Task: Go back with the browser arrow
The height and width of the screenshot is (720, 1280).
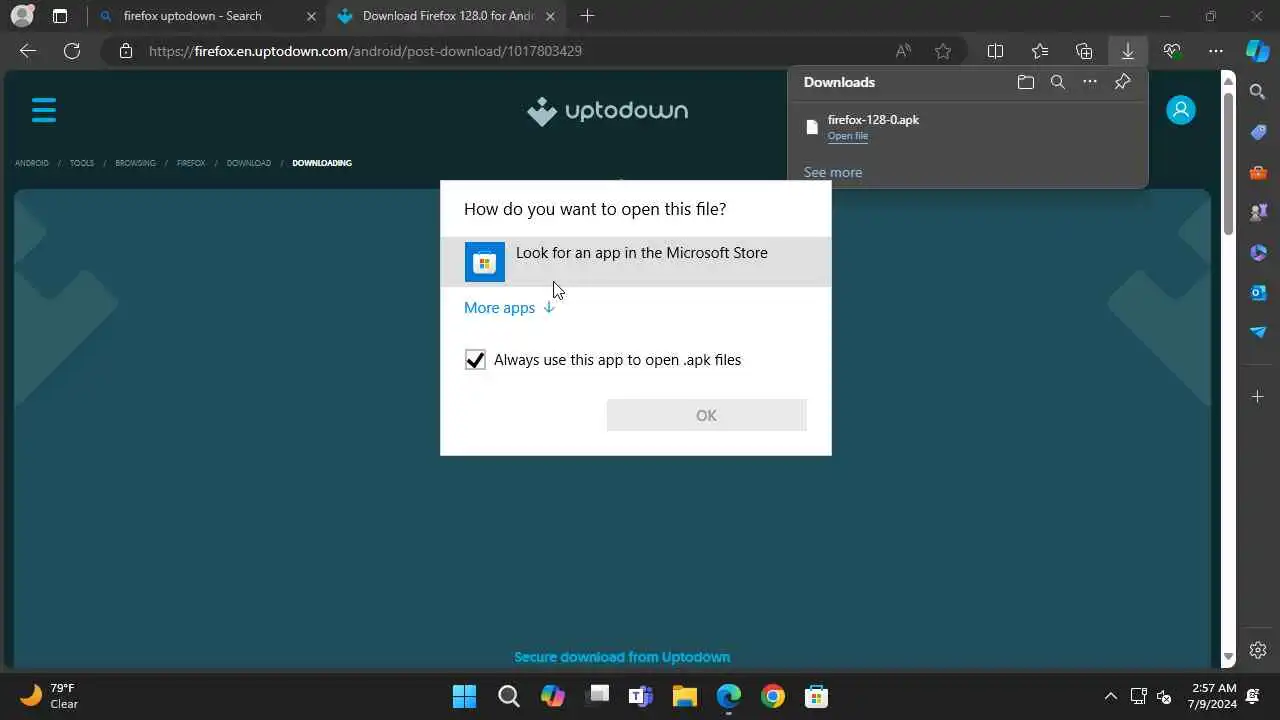Action: point(28,51)
